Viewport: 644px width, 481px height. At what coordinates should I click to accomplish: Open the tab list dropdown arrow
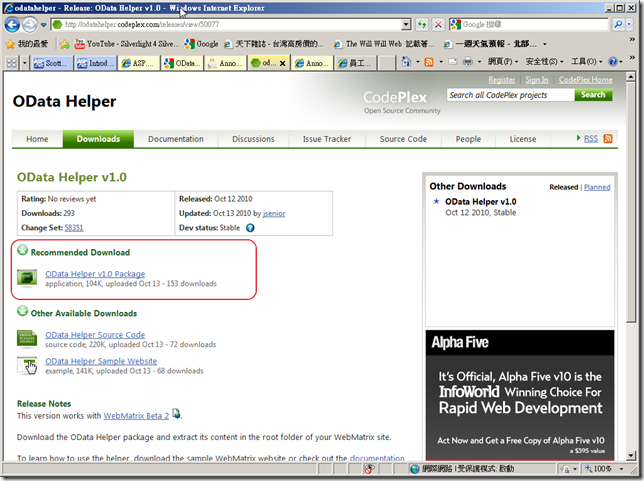pos(24,63)
